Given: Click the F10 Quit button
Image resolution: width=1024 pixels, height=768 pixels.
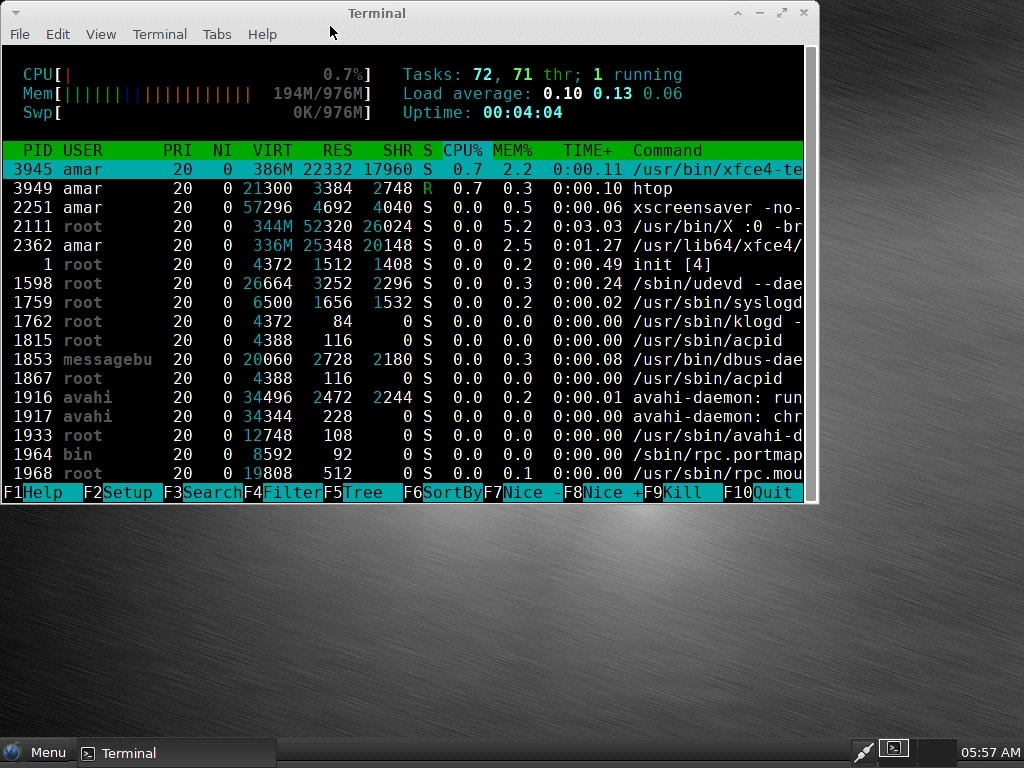Looking at the screenshot, I should (763, 492).
